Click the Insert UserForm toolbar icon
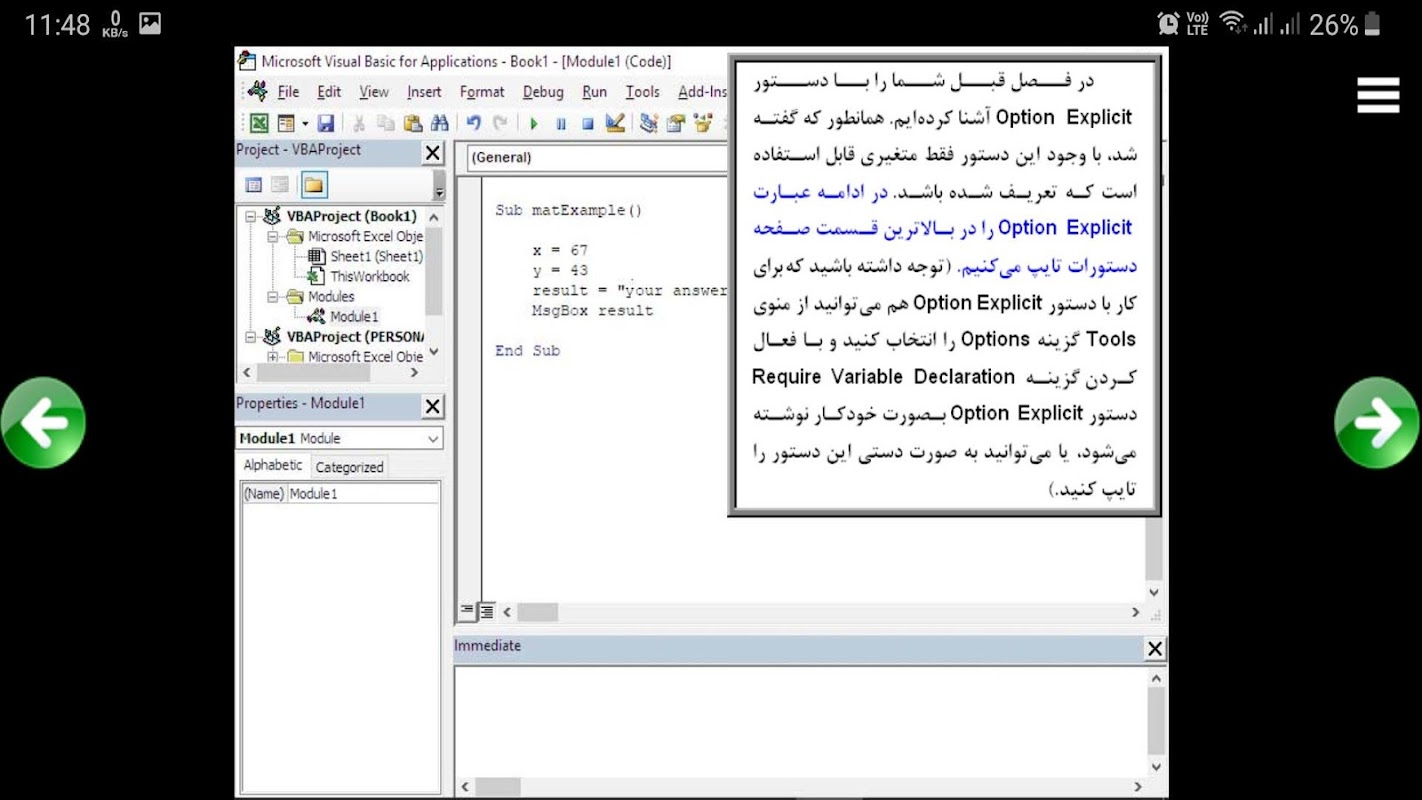This screenshot has height=800, width=1422. point(286,124)
